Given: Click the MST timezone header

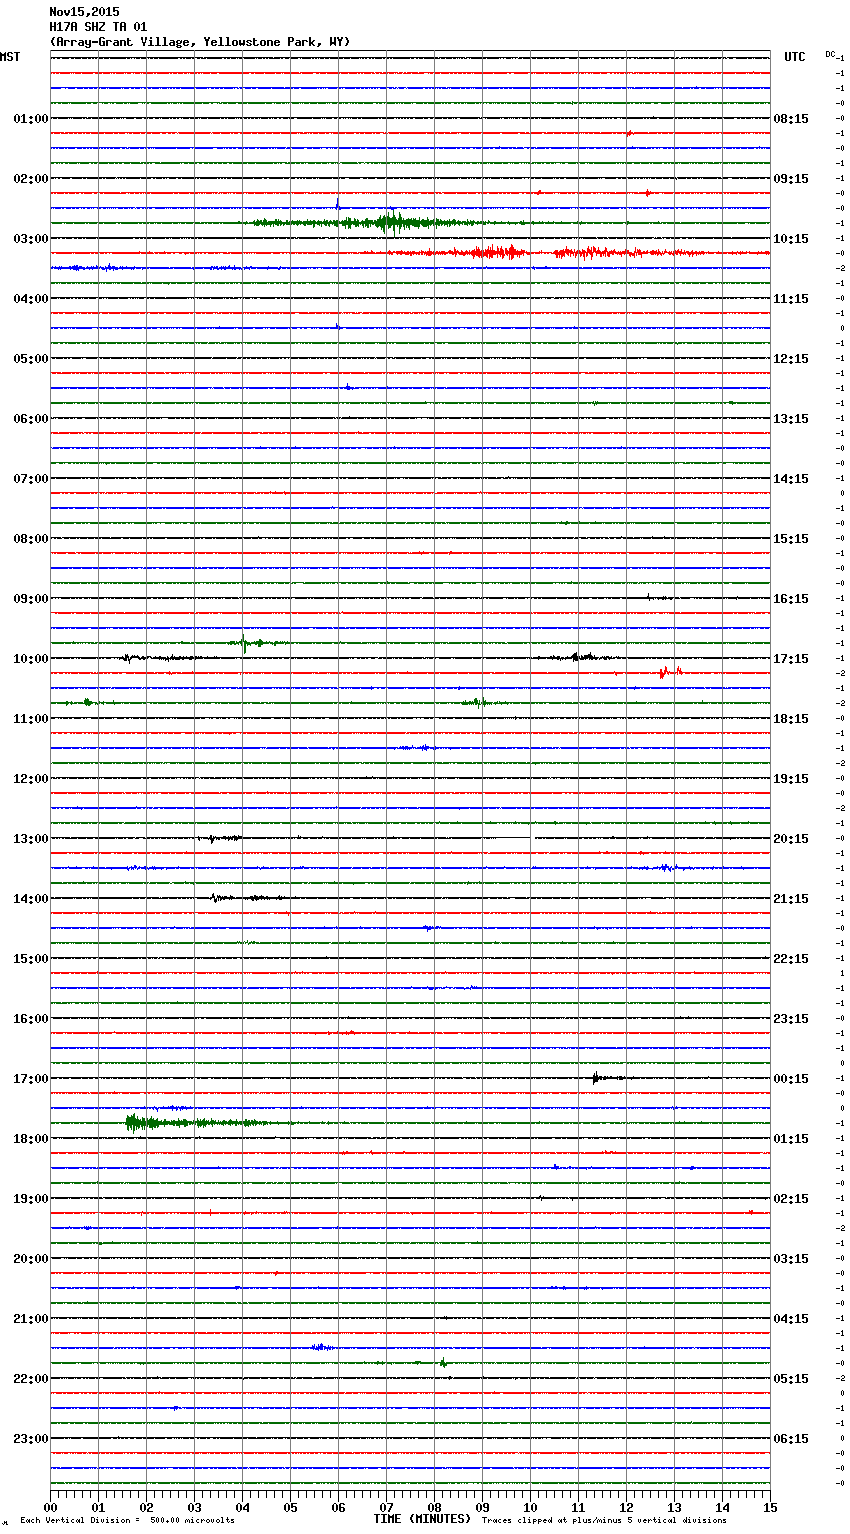Looking at the screenshot, I should click(10, 57).
